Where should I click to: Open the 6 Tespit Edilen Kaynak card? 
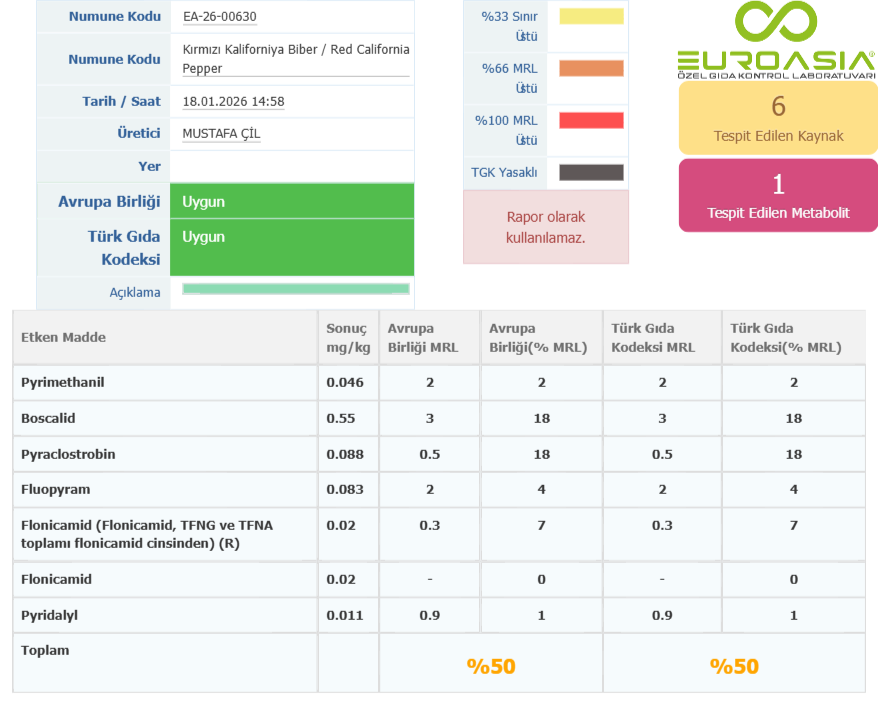(x=778, y=118)
